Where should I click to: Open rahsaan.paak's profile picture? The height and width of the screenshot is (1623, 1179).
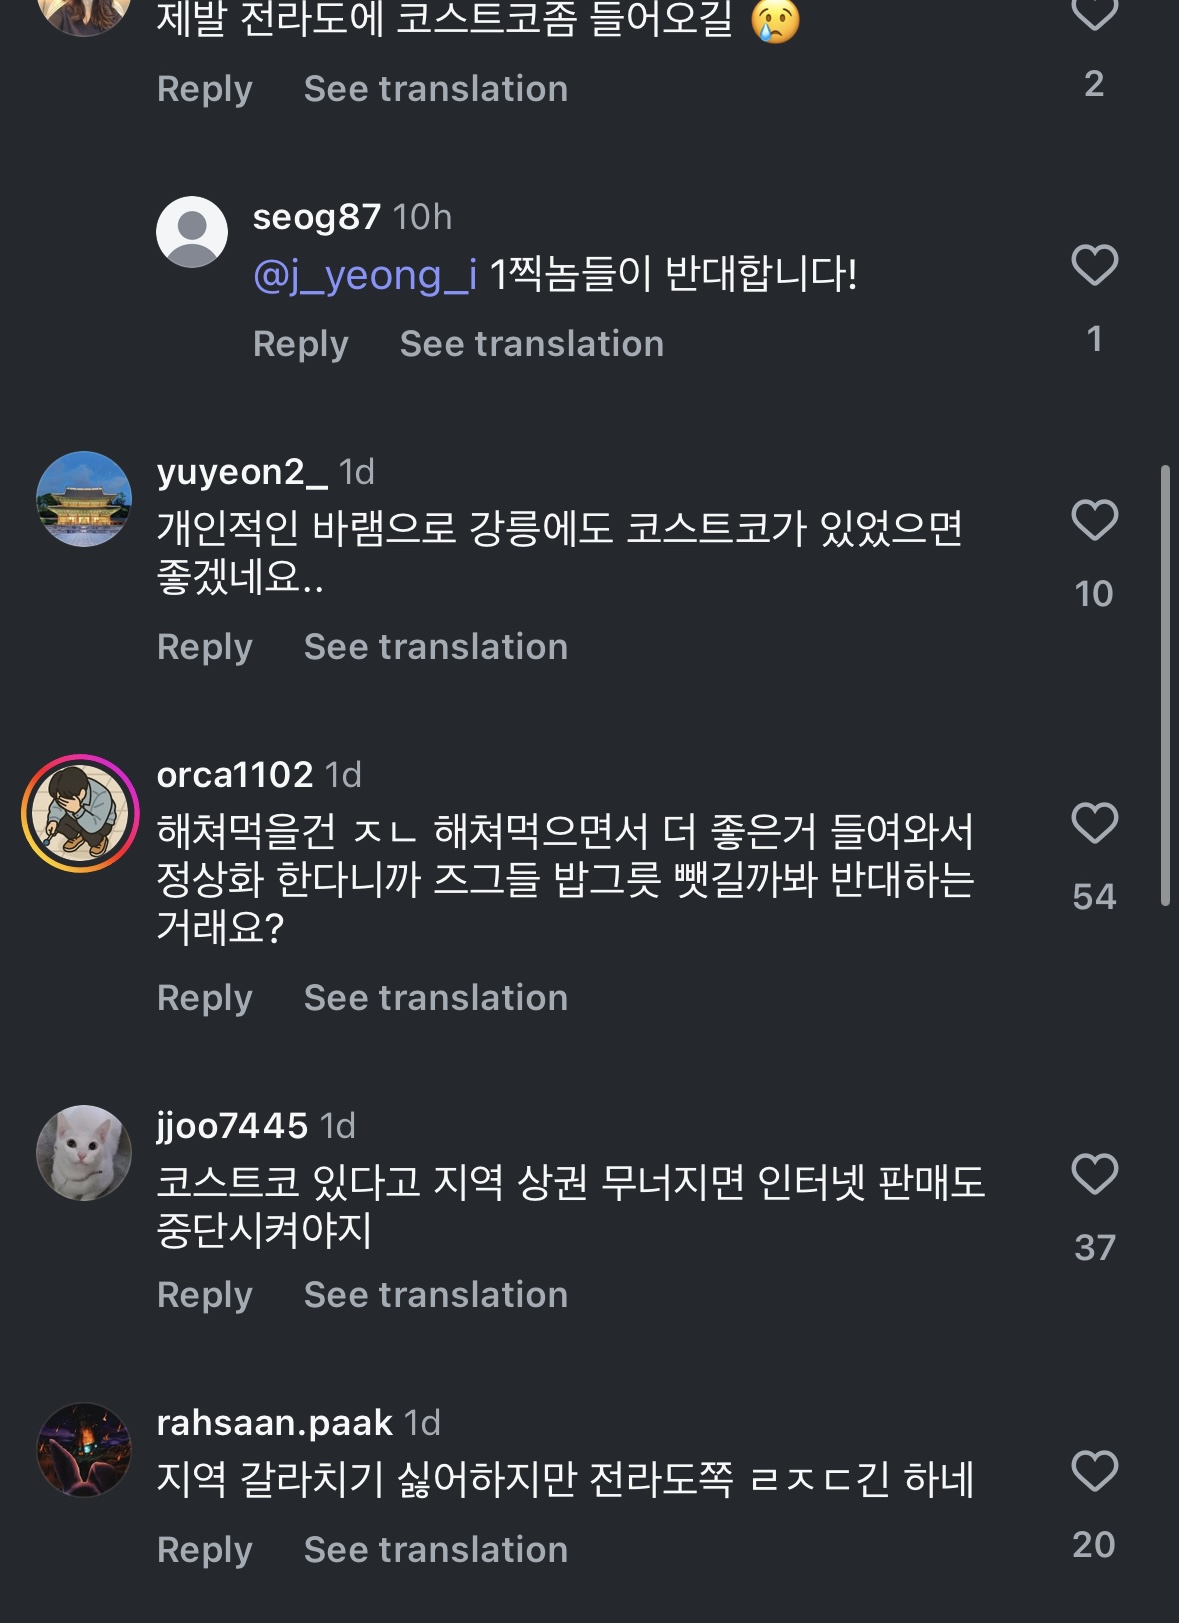point(84,1450)
